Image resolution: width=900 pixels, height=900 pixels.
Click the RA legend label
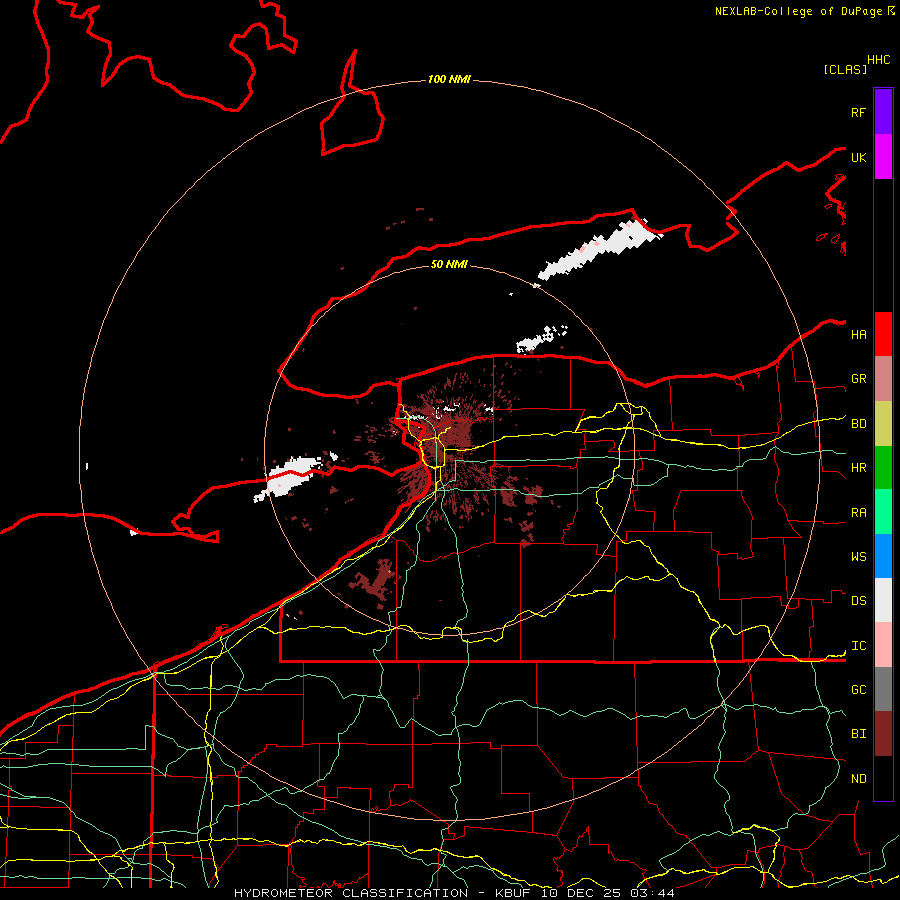[x=858, y=513]
